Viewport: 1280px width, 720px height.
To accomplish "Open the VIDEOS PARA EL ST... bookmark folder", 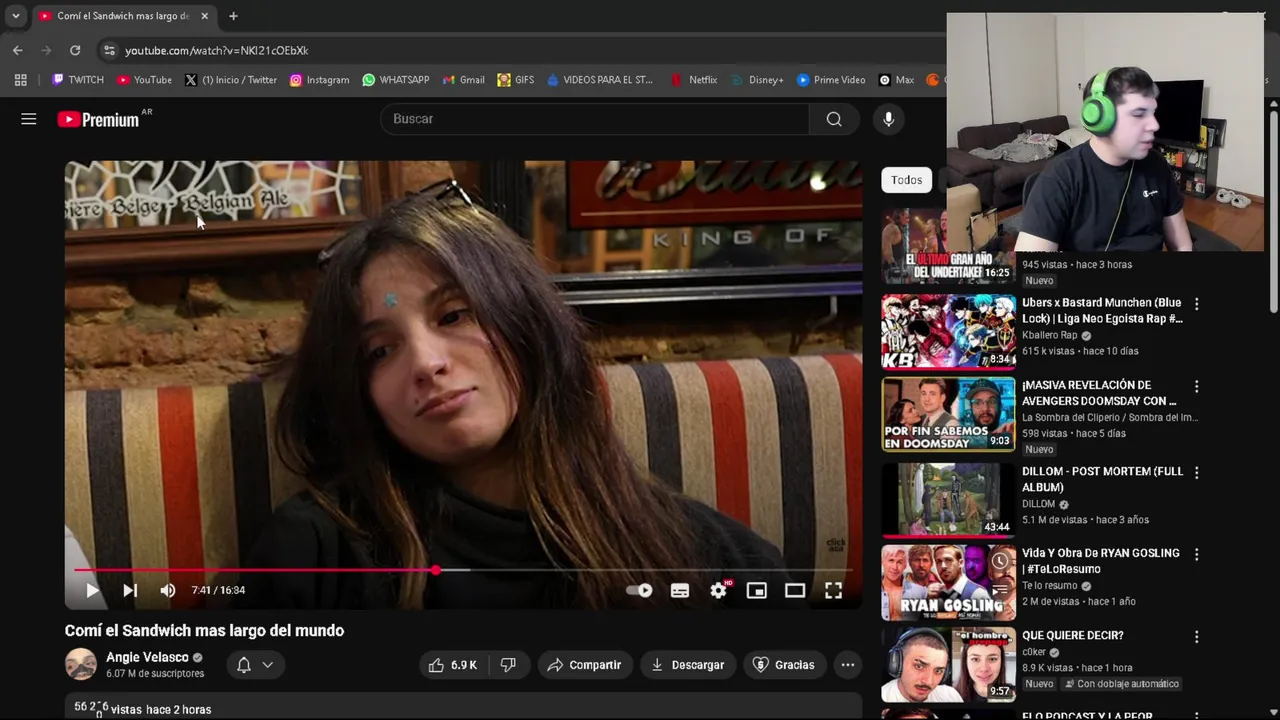I will pos(599,80).
